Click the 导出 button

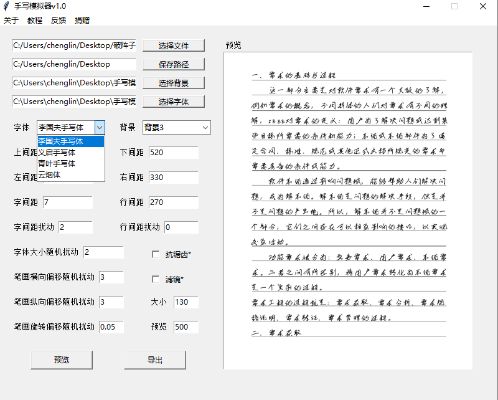tap(155, 360)
